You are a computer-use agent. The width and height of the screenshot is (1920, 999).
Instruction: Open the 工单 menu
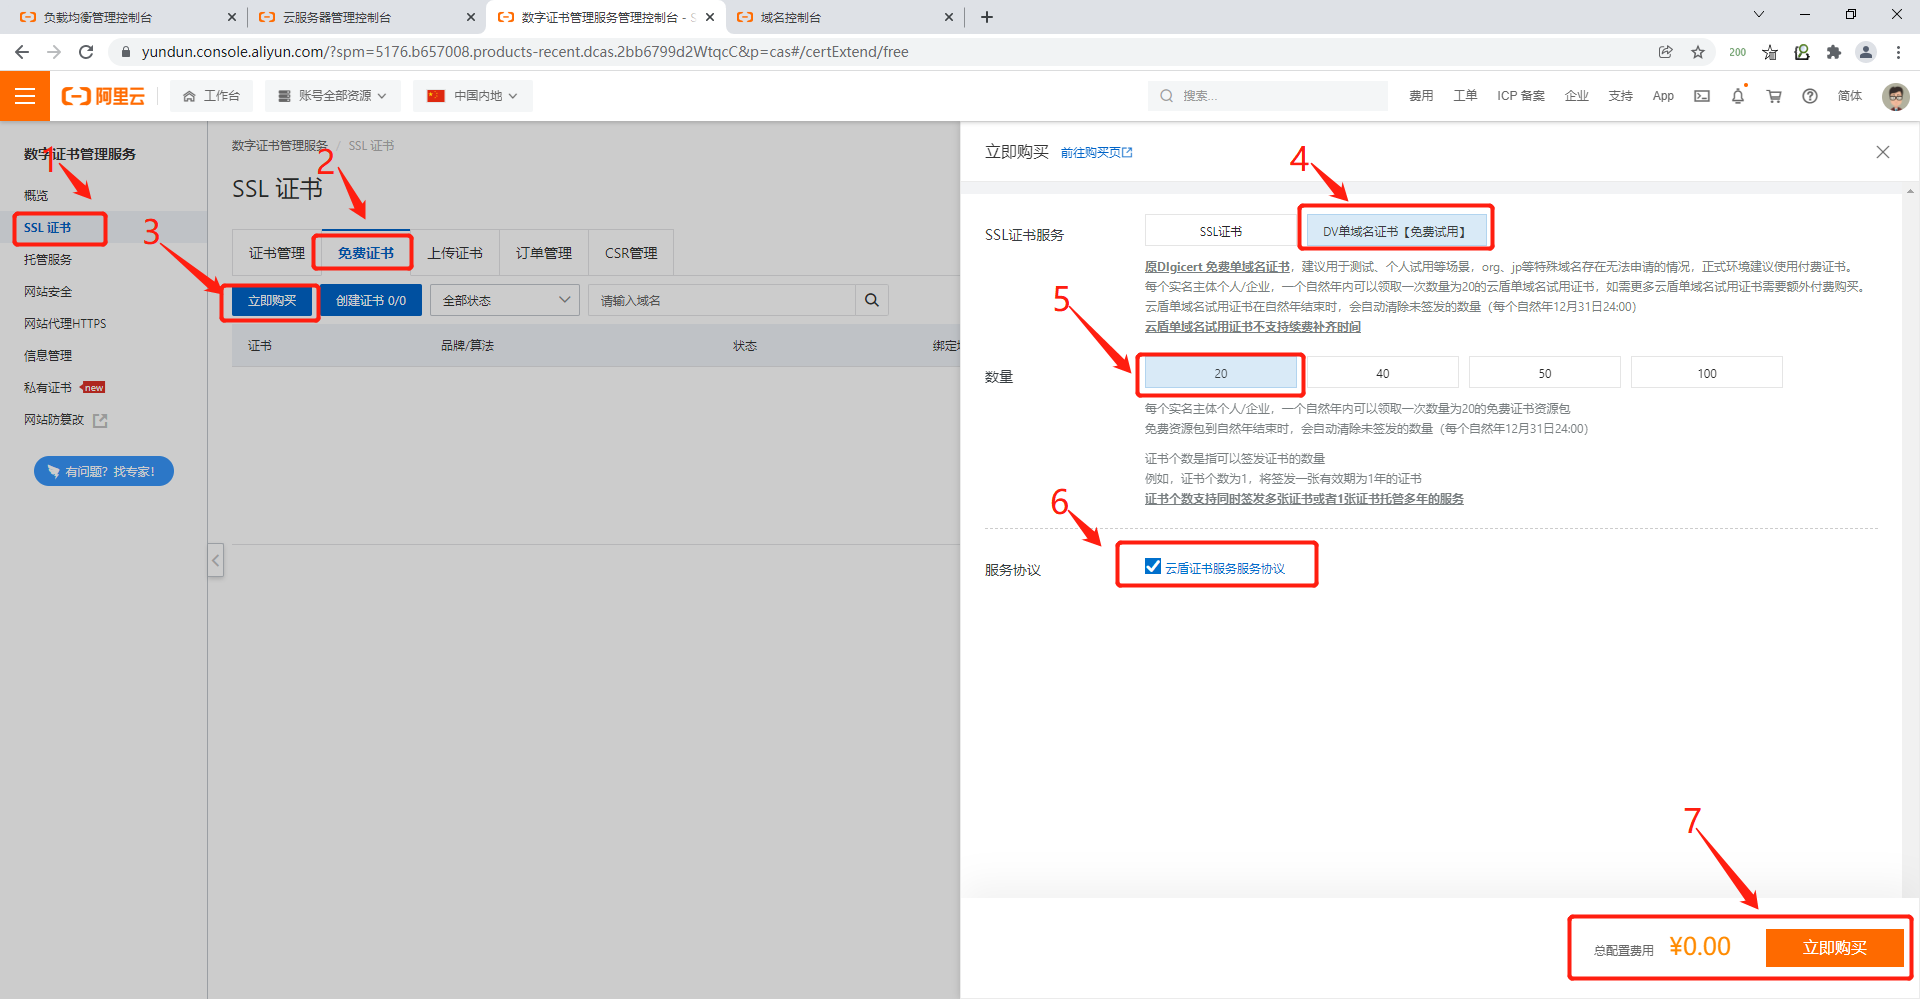click(x=1465, y=96)
